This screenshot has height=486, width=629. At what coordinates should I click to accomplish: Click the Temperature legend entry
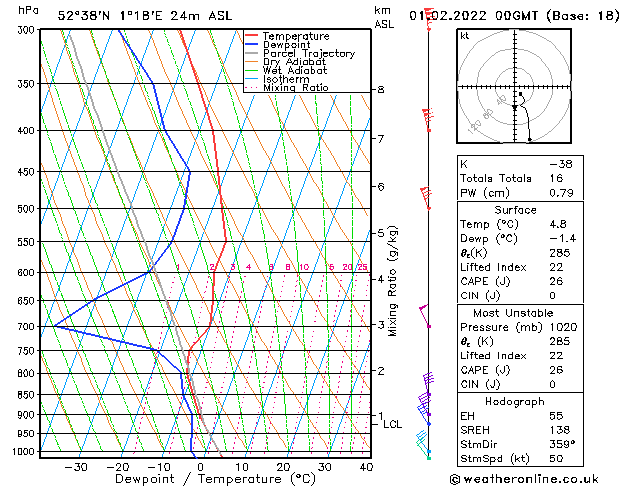tap(296, 36)
